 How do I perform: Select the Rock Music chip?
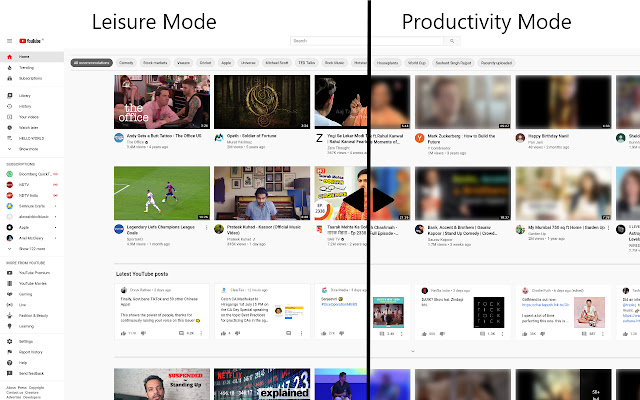335,63
